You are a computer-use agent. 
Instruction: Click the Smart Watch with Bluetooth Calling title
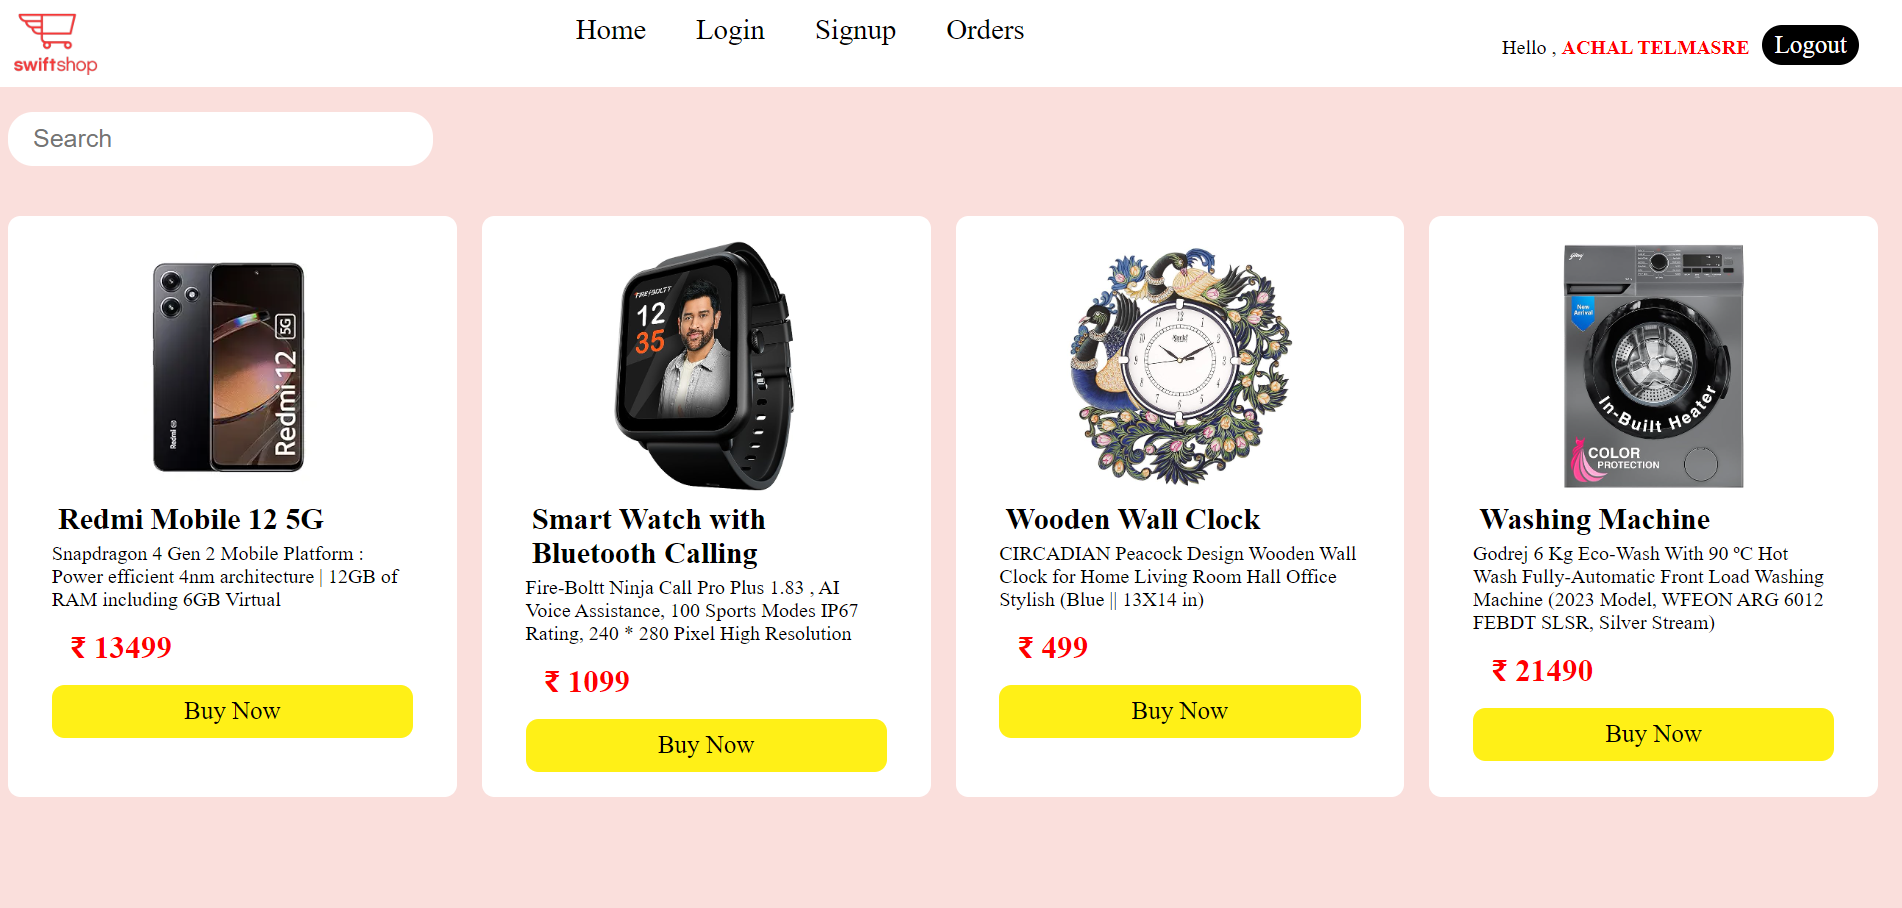(x=648, y=536)
